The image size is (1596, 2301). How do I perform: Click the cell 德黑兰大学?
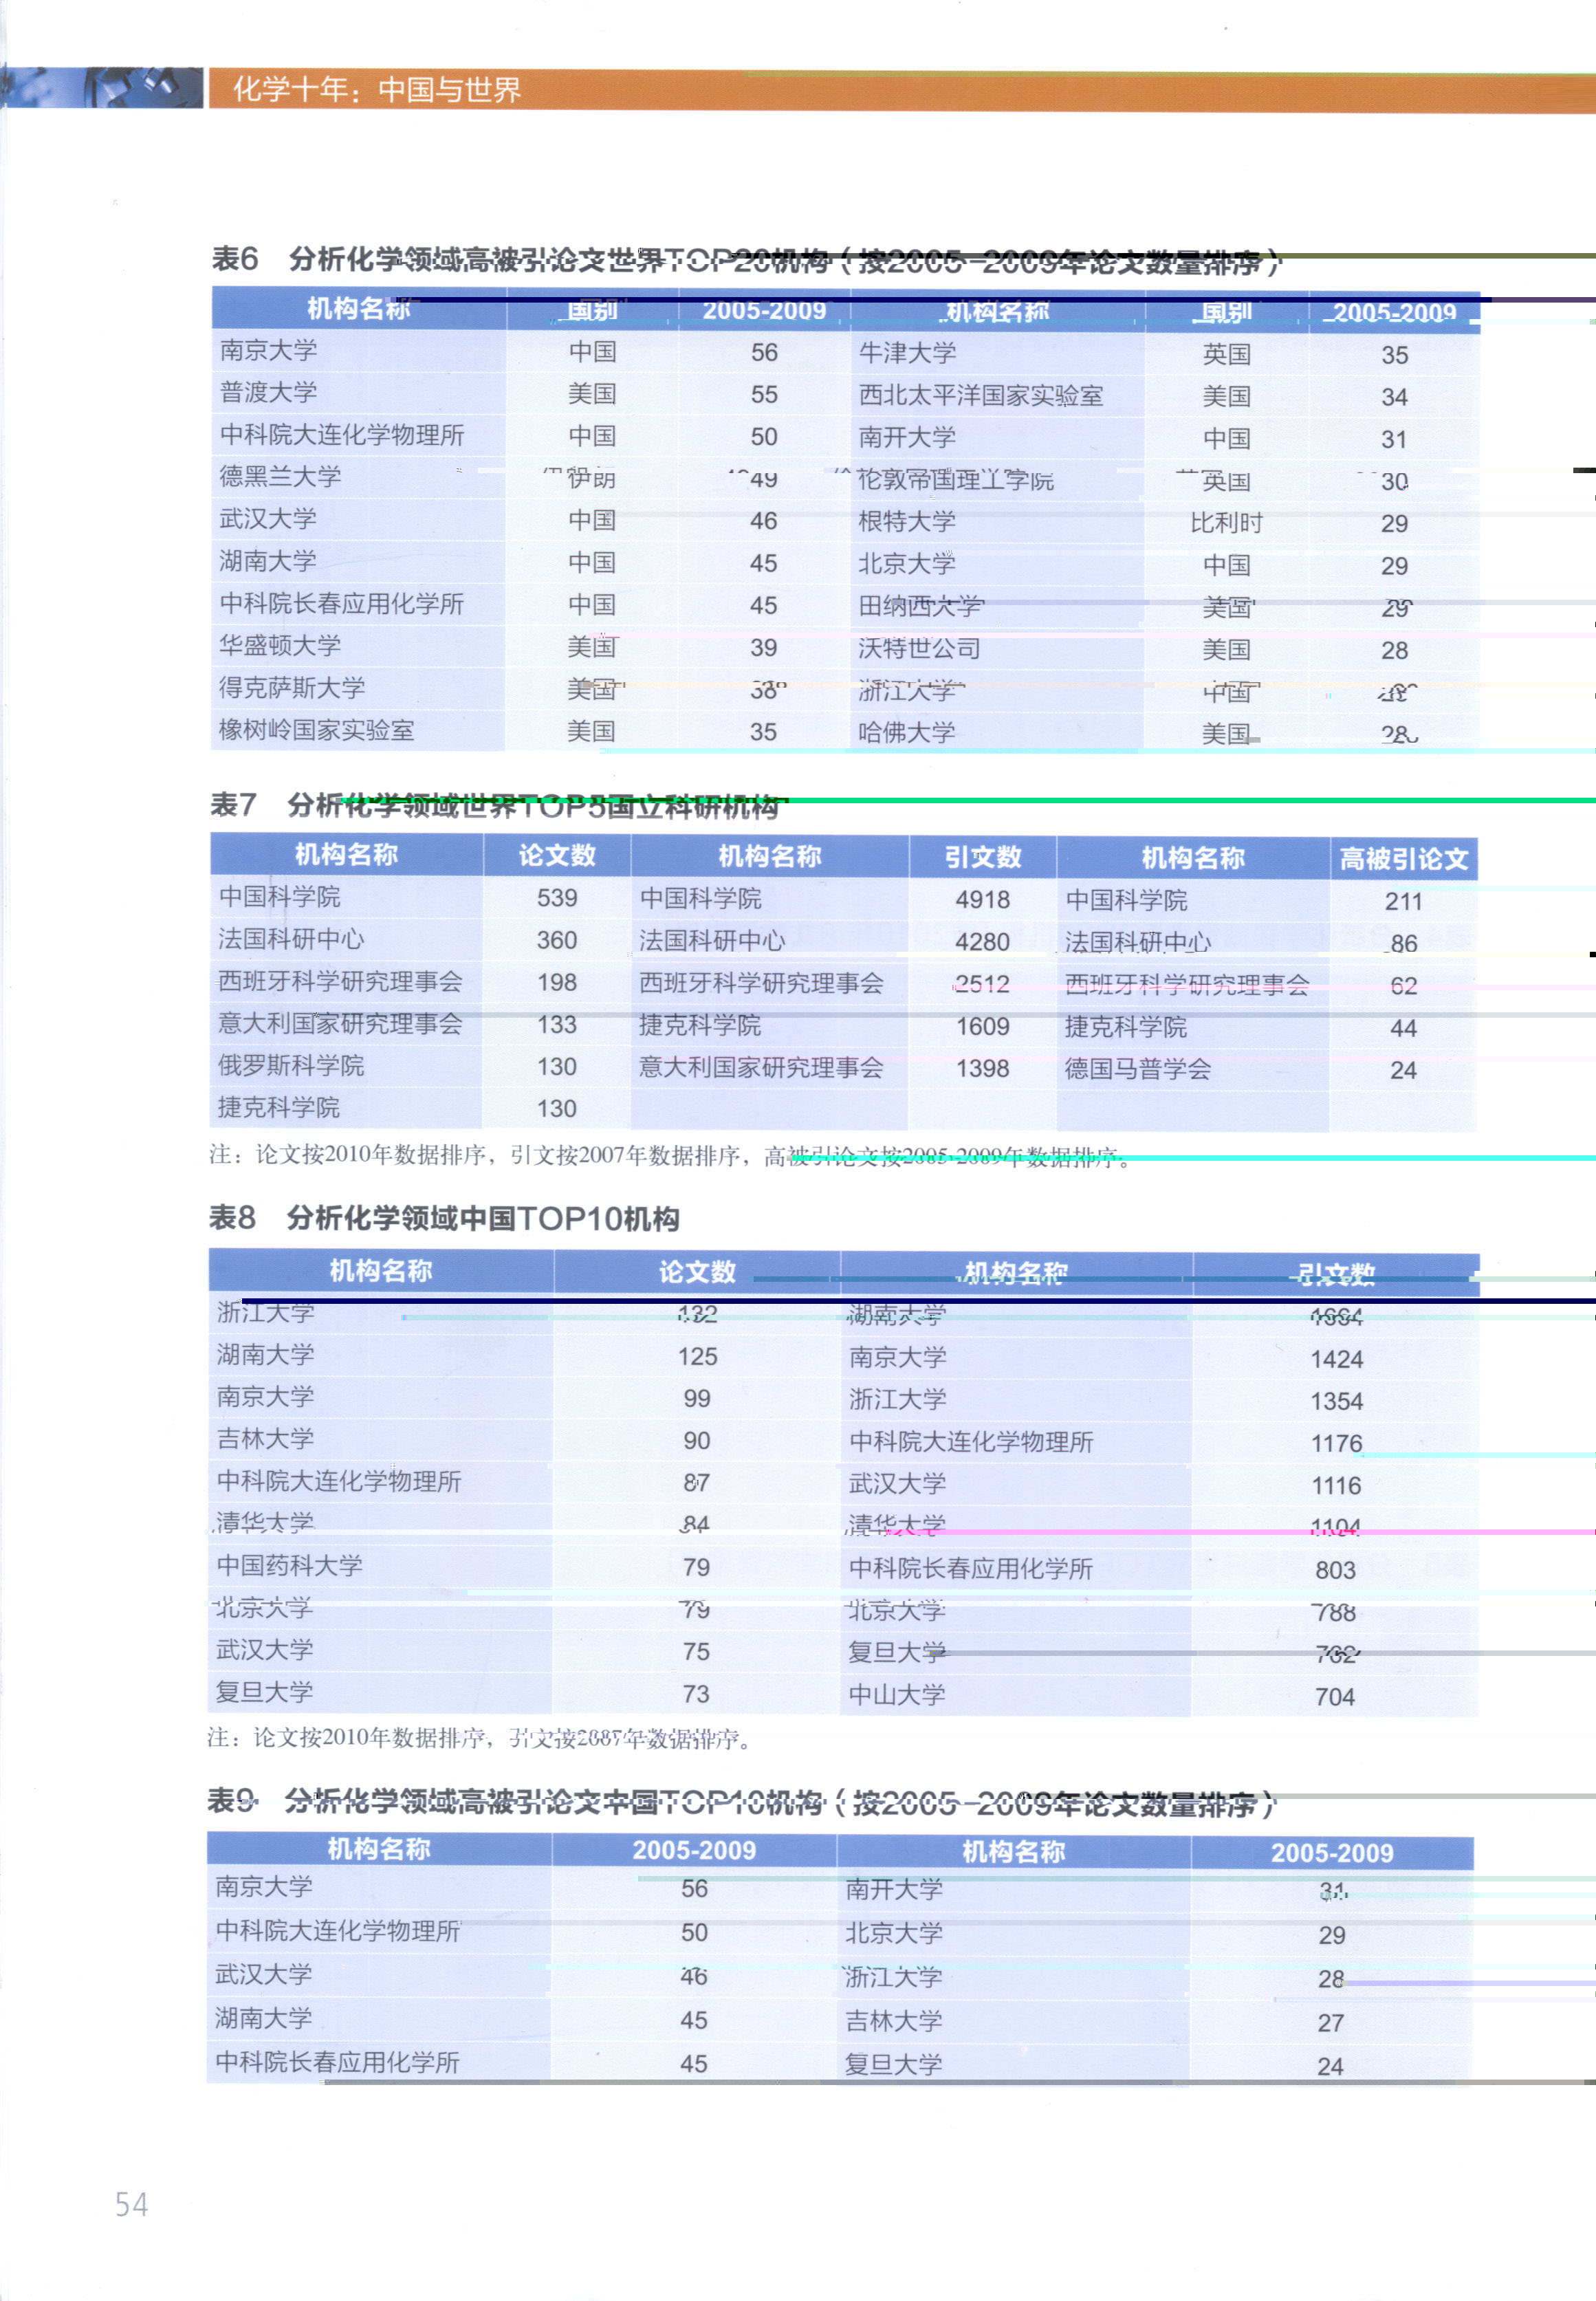281,476
